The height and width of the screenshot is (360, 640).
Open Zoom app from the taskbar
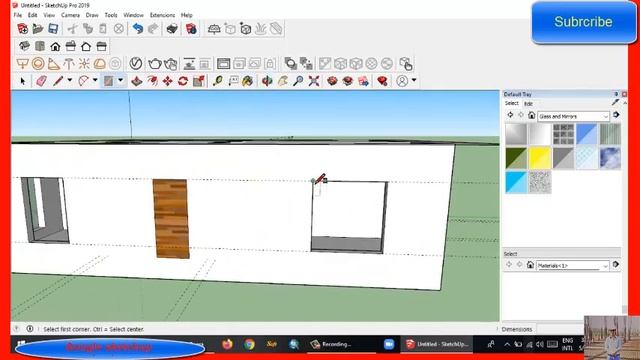[x=389, y=344]
